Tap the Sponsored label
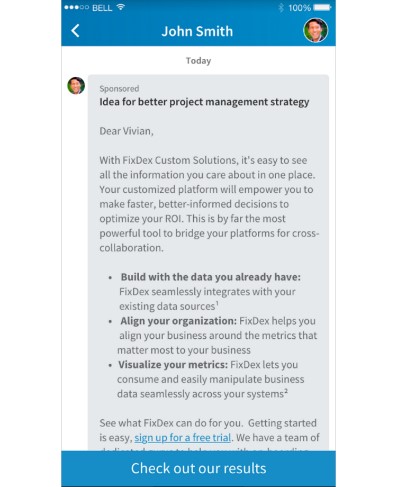 [119, 89]
